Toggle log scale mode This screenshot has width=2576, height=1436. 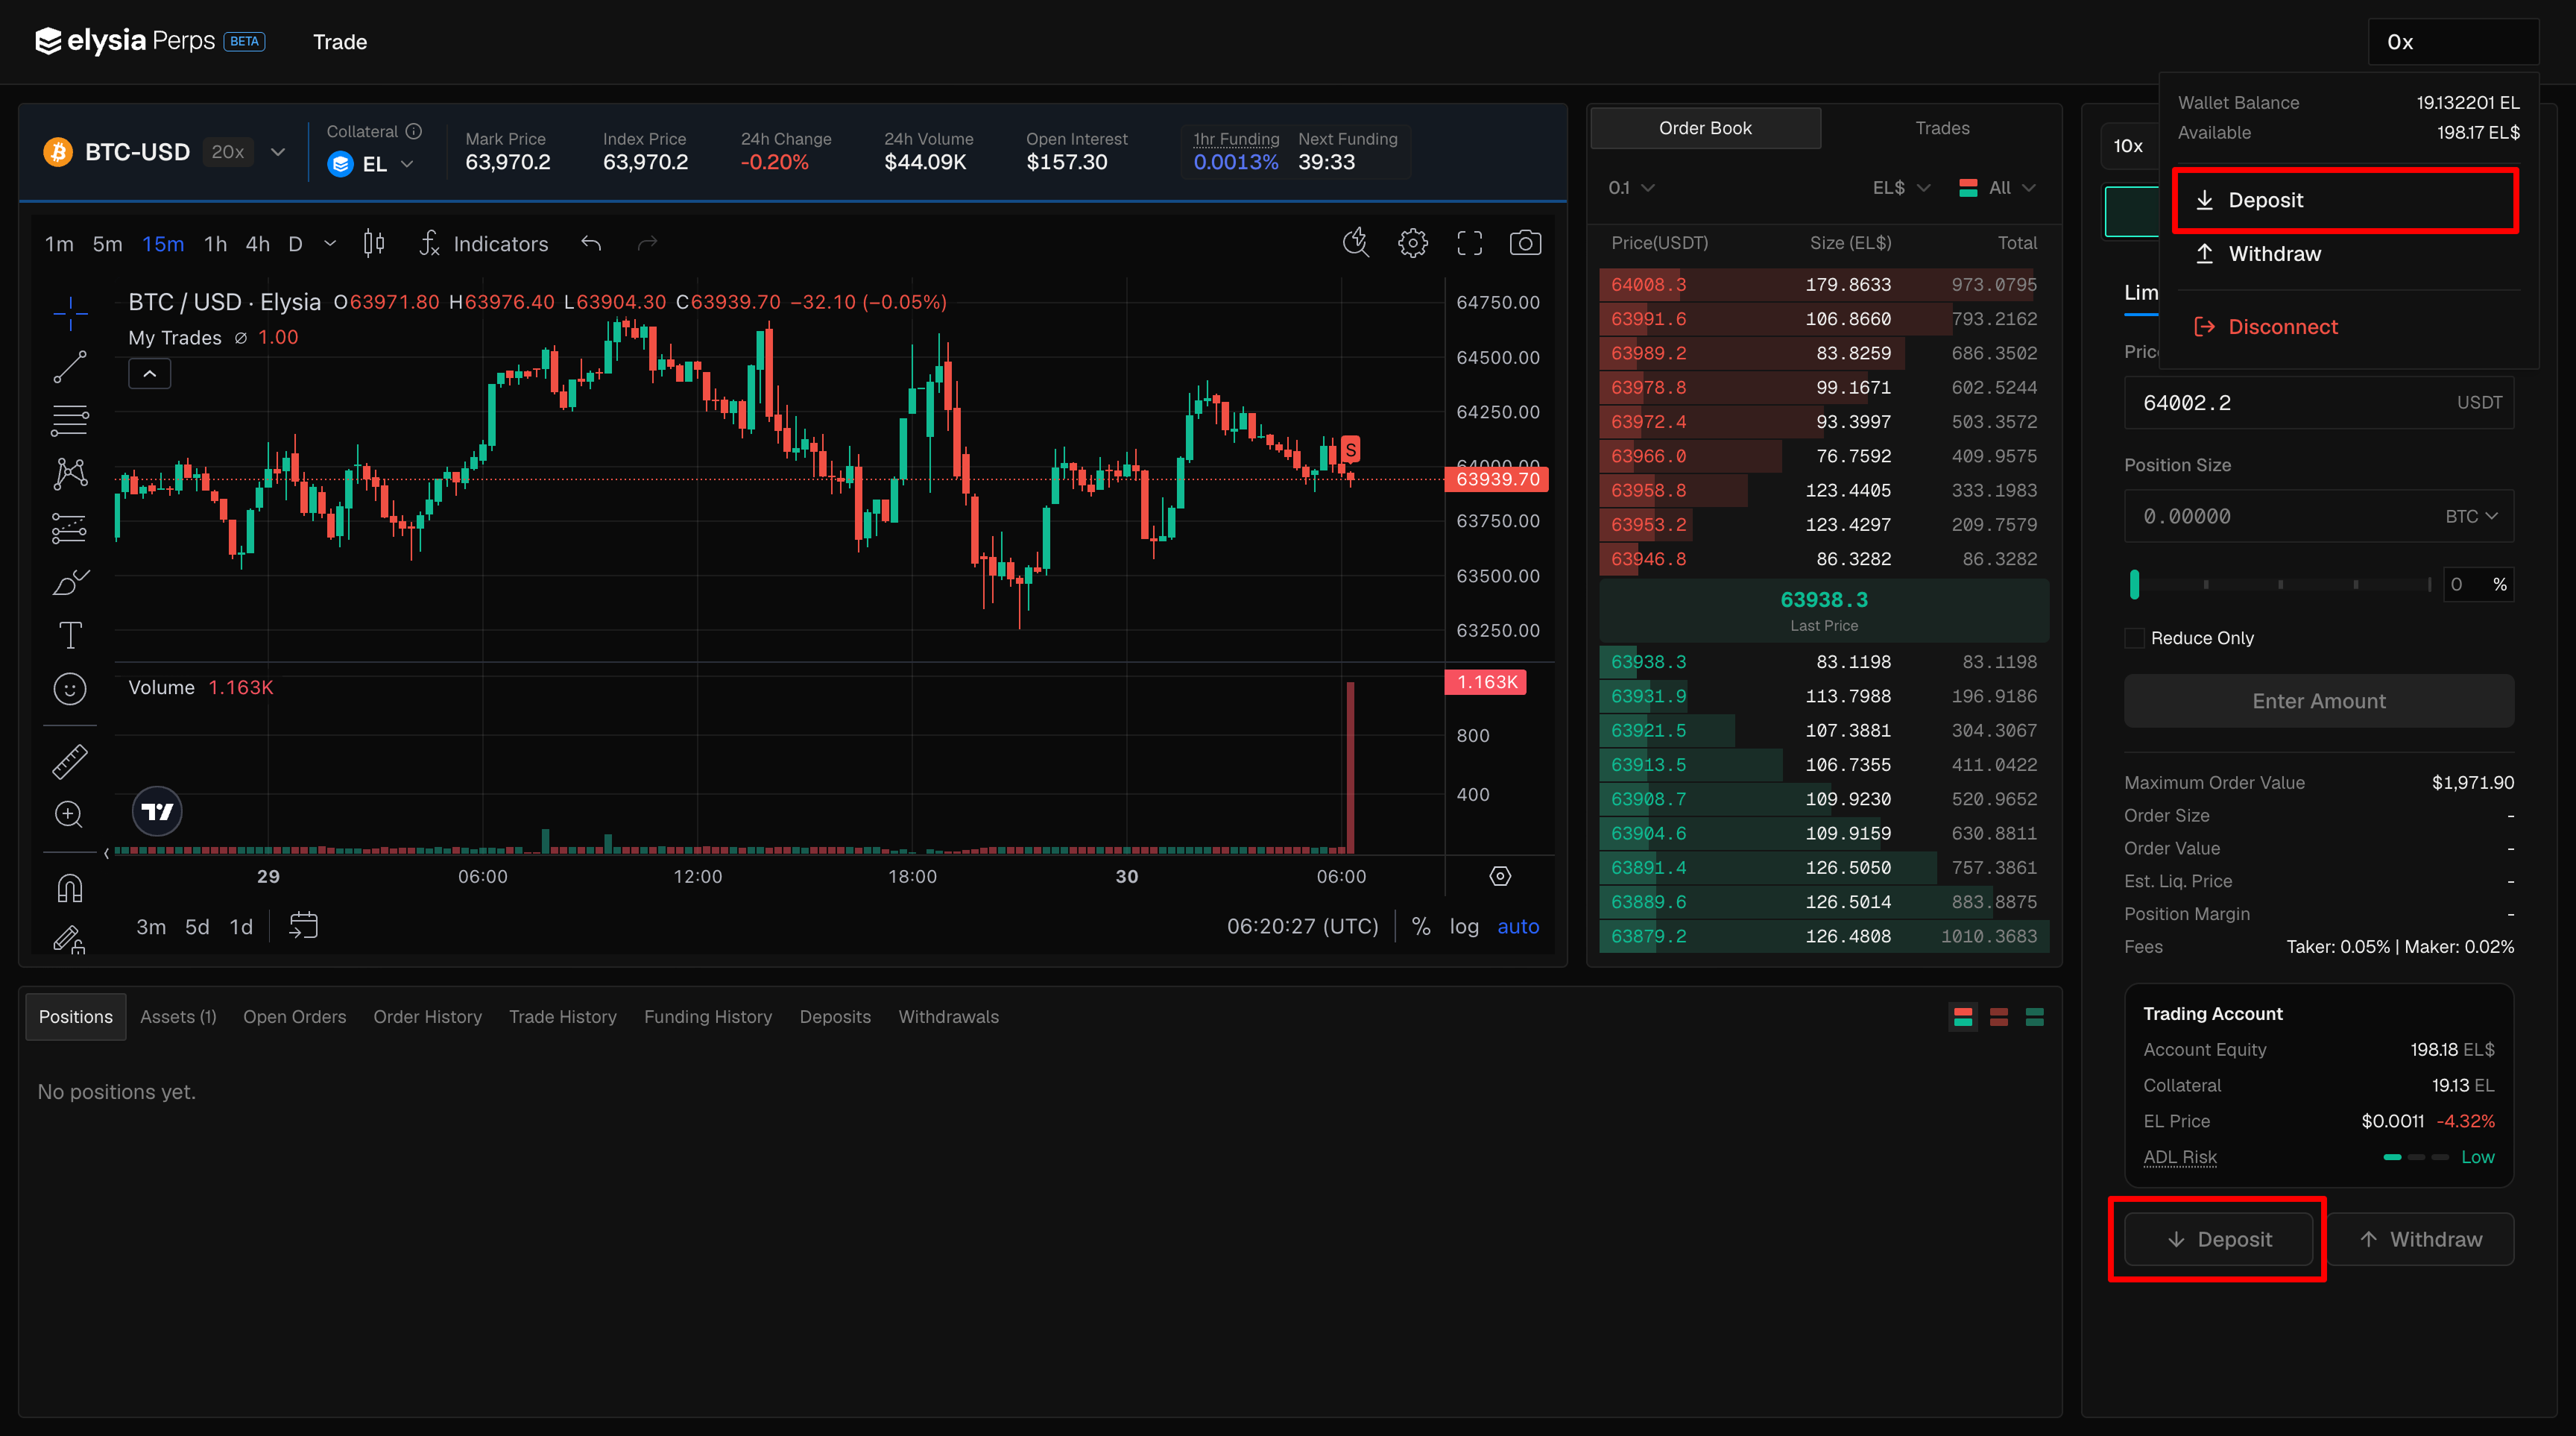(x=1464, y=926)
